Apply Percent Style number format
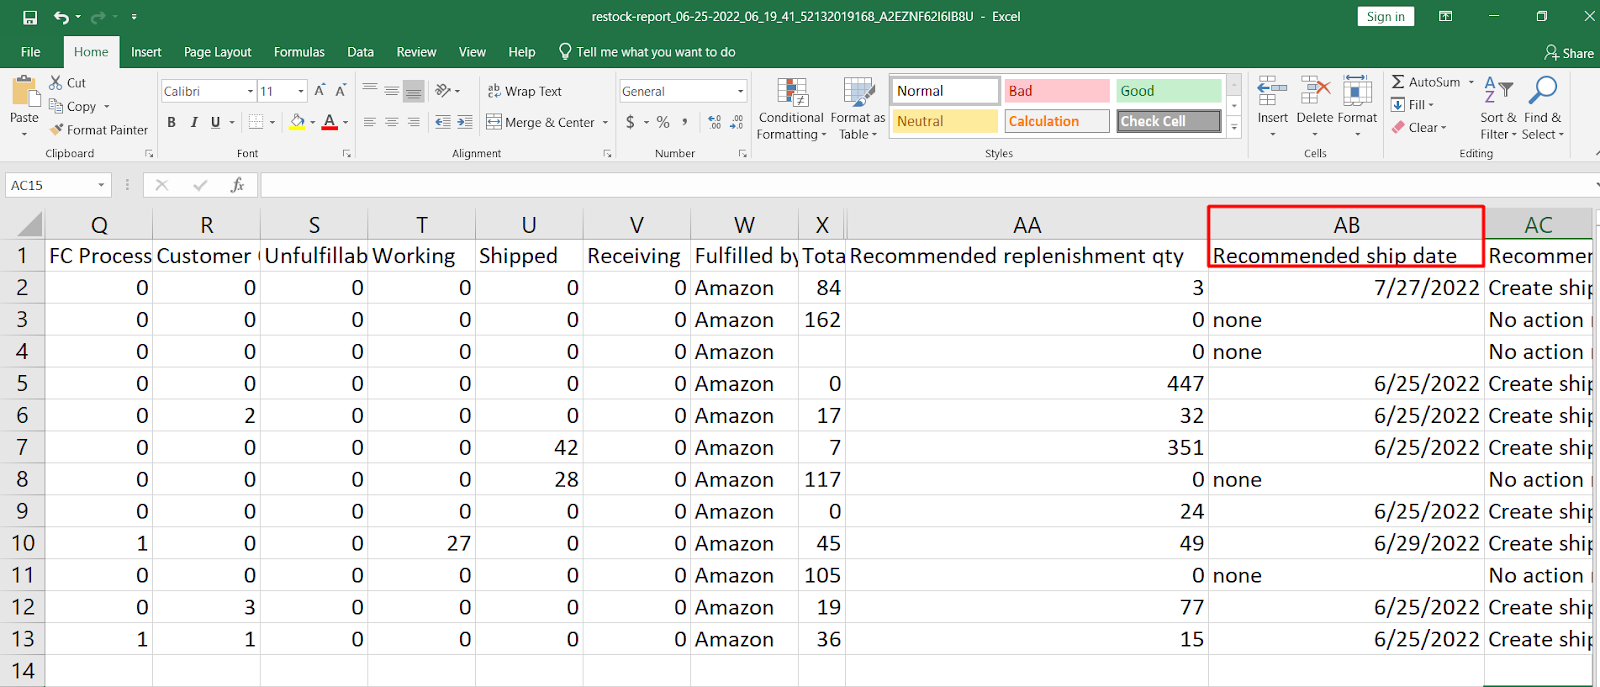Viewport: 1600px width, 687px height. (663, 122)
